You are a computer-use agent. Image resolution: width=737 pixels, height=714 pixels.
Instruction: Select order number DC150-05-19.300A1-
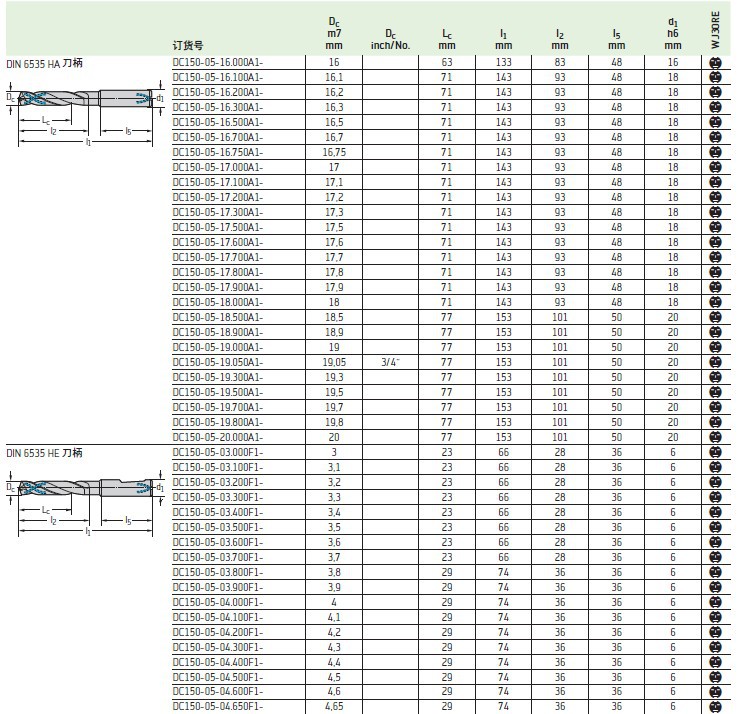[218, 377]
